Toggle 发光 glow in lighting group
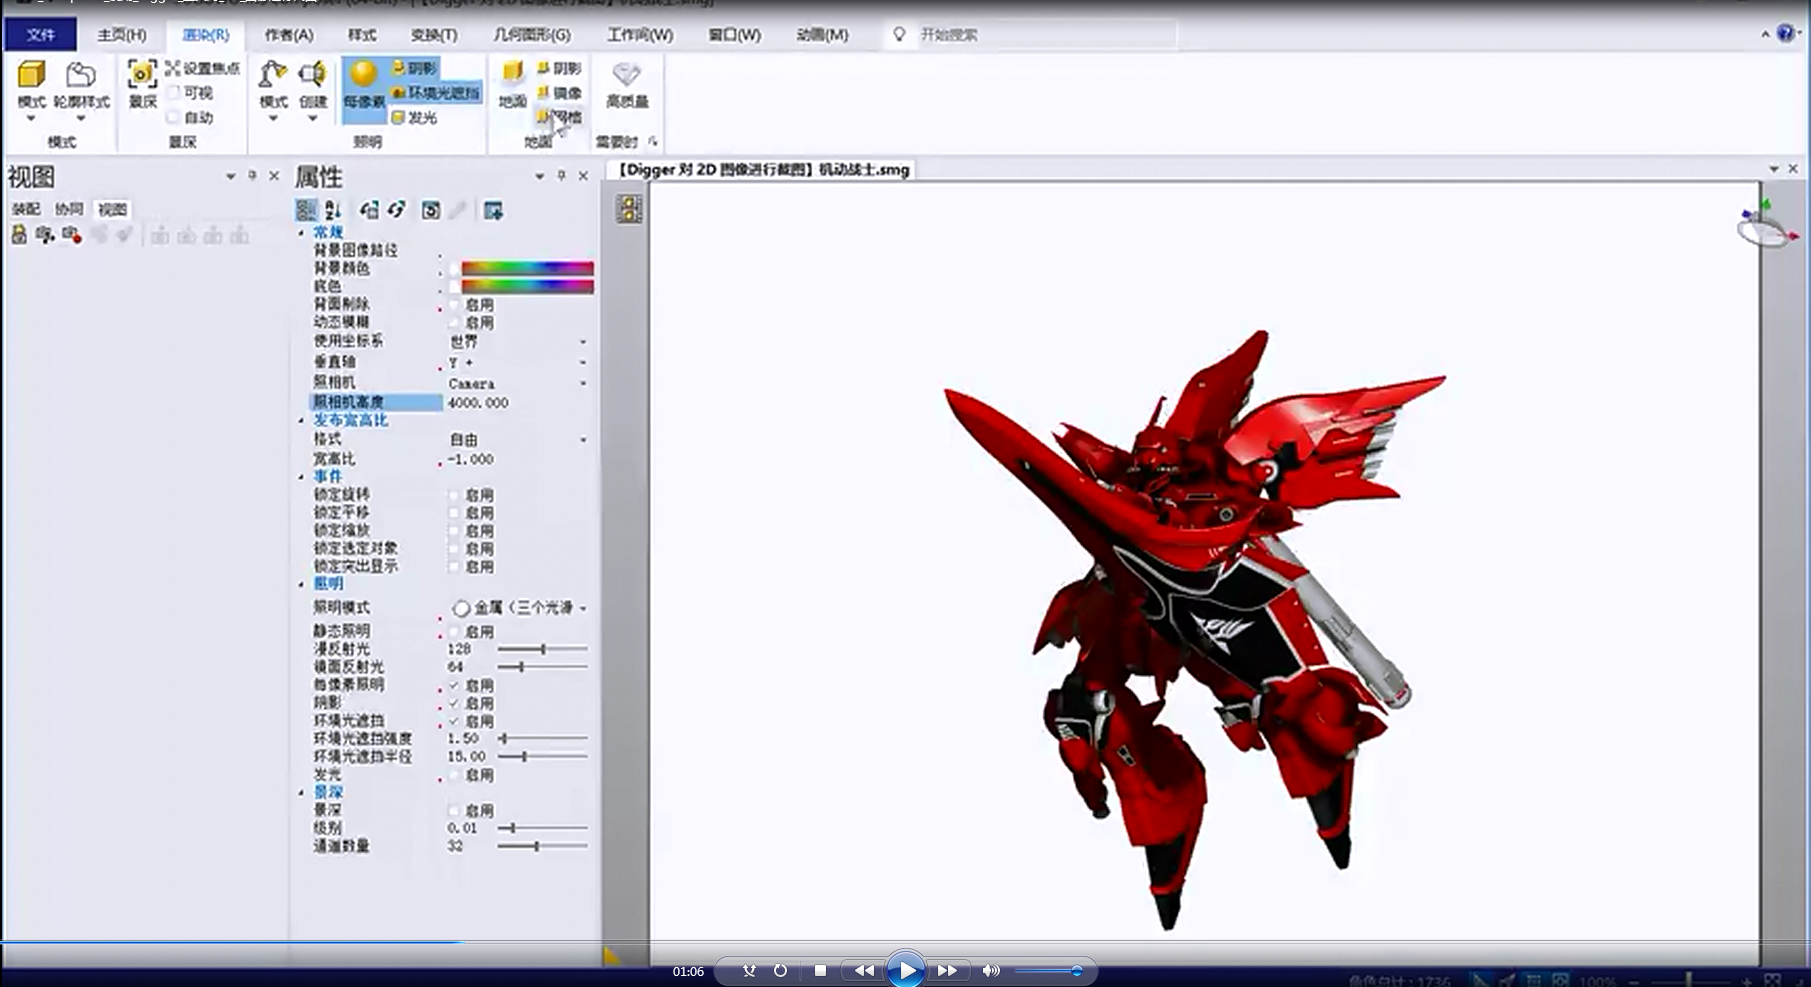The height and width of the screenshot is (987, 1811). [415, 117]
